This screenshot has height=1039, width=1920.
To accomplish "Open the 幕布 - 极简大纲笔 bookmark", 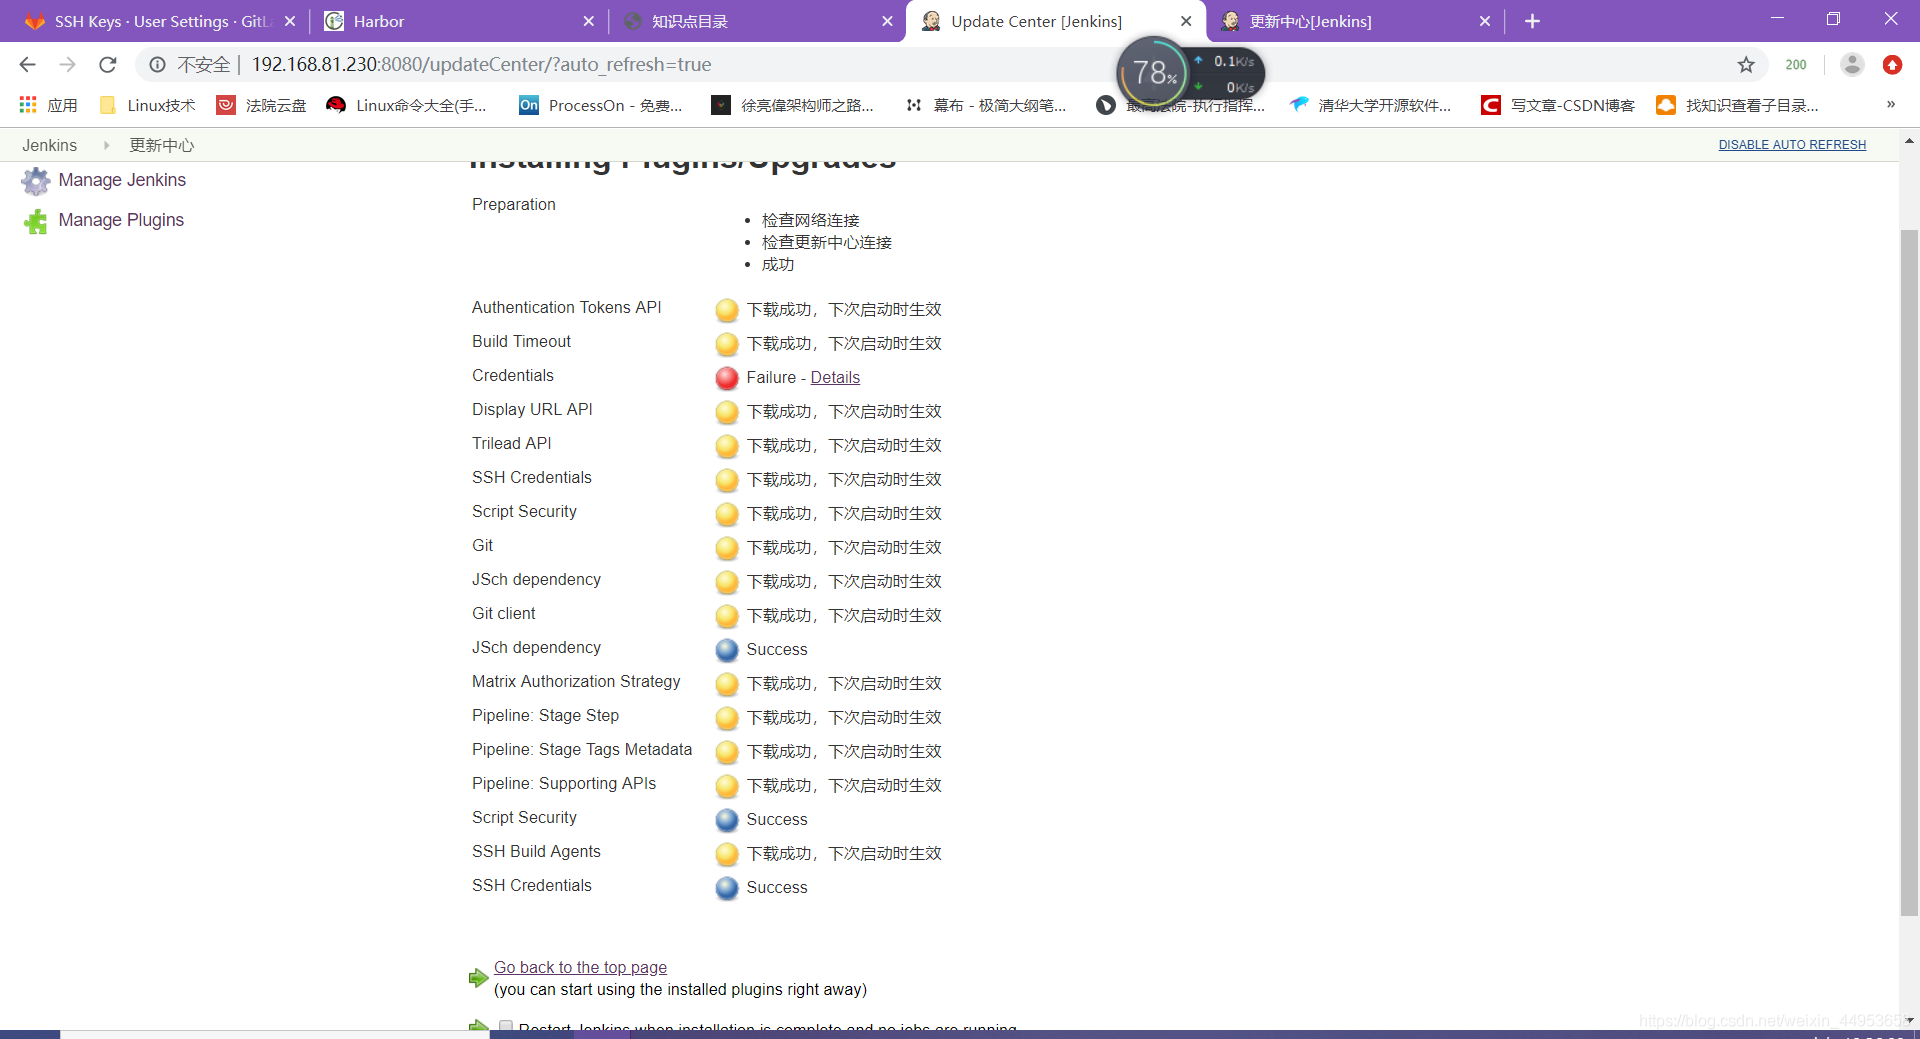I will [x=986, y=105].
